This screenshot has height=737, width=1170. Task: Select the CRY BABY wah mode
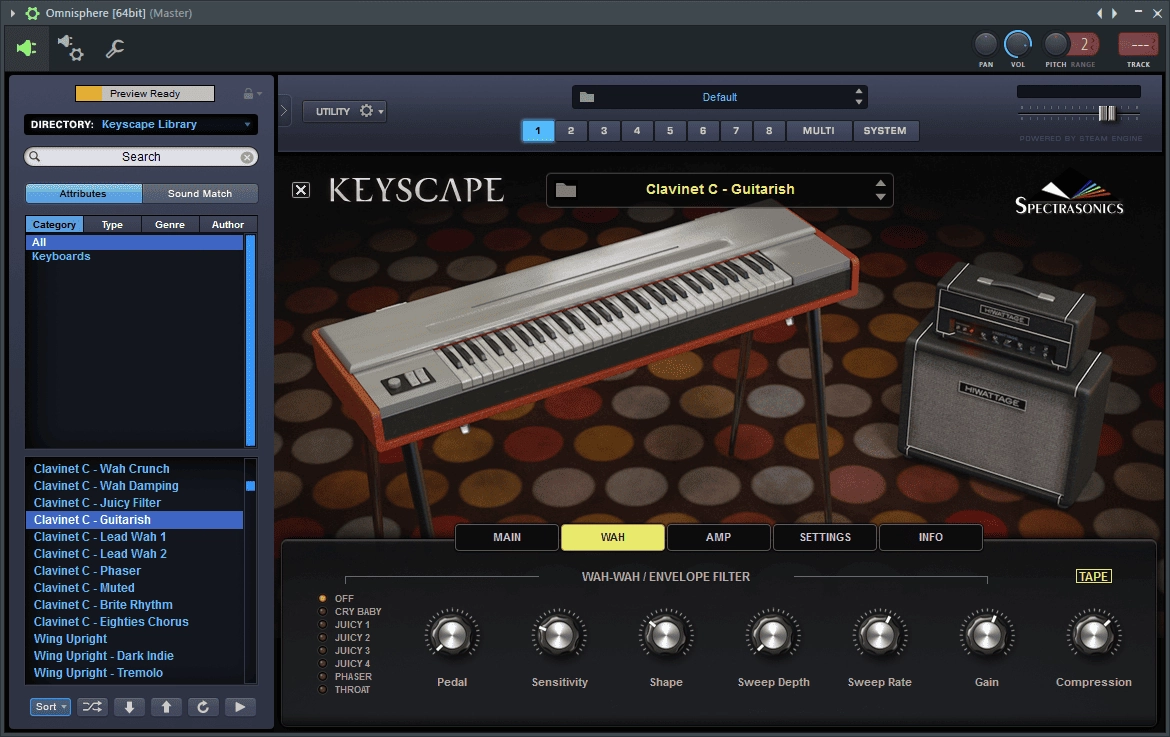pos(350,612)
